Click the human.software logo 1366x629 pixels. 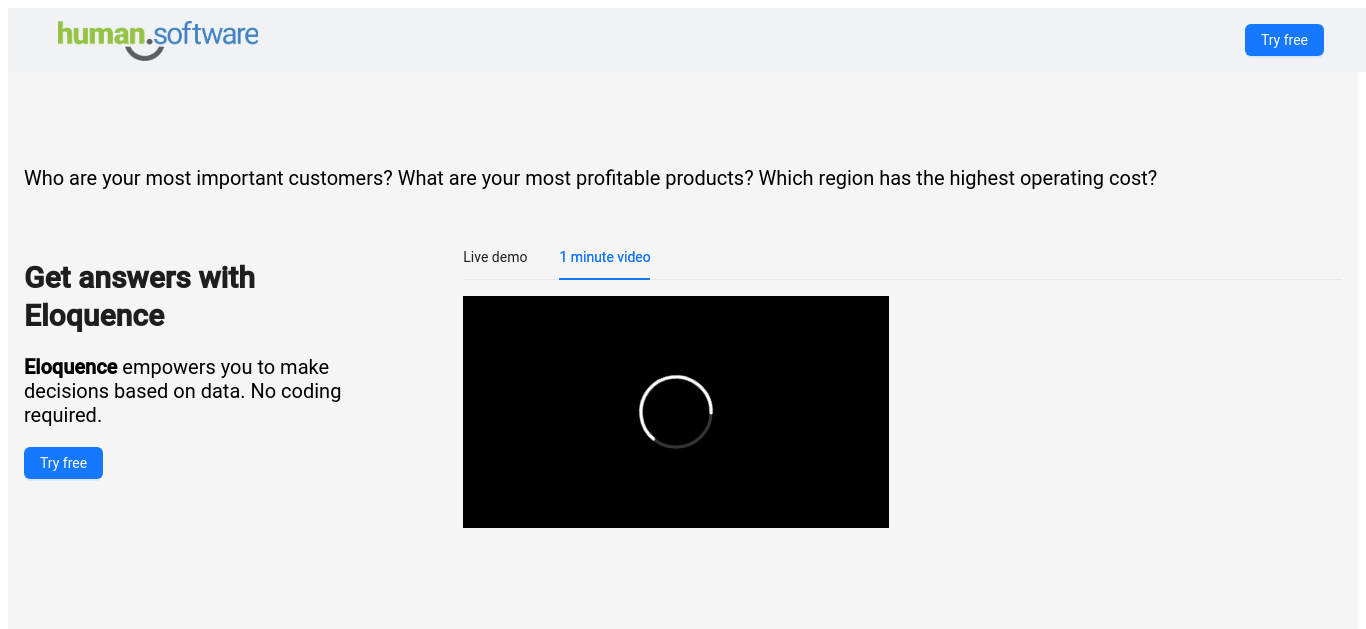pyautogui.click(x=158, y=40)
